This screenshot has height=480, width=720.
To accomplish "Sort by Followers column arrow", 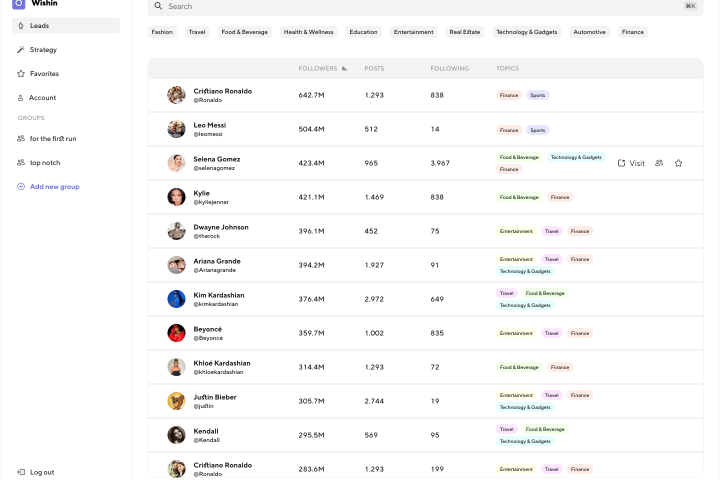I will (344, 68).
